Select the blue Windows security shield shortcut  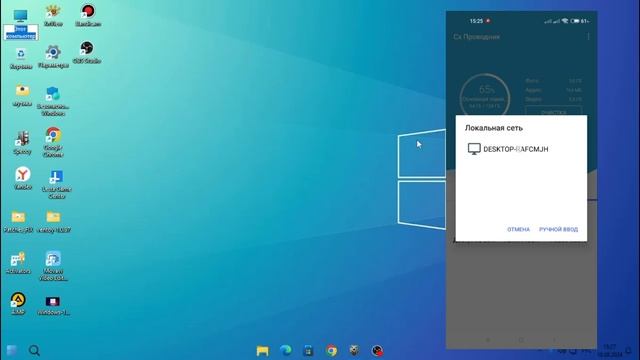point(53,101)
